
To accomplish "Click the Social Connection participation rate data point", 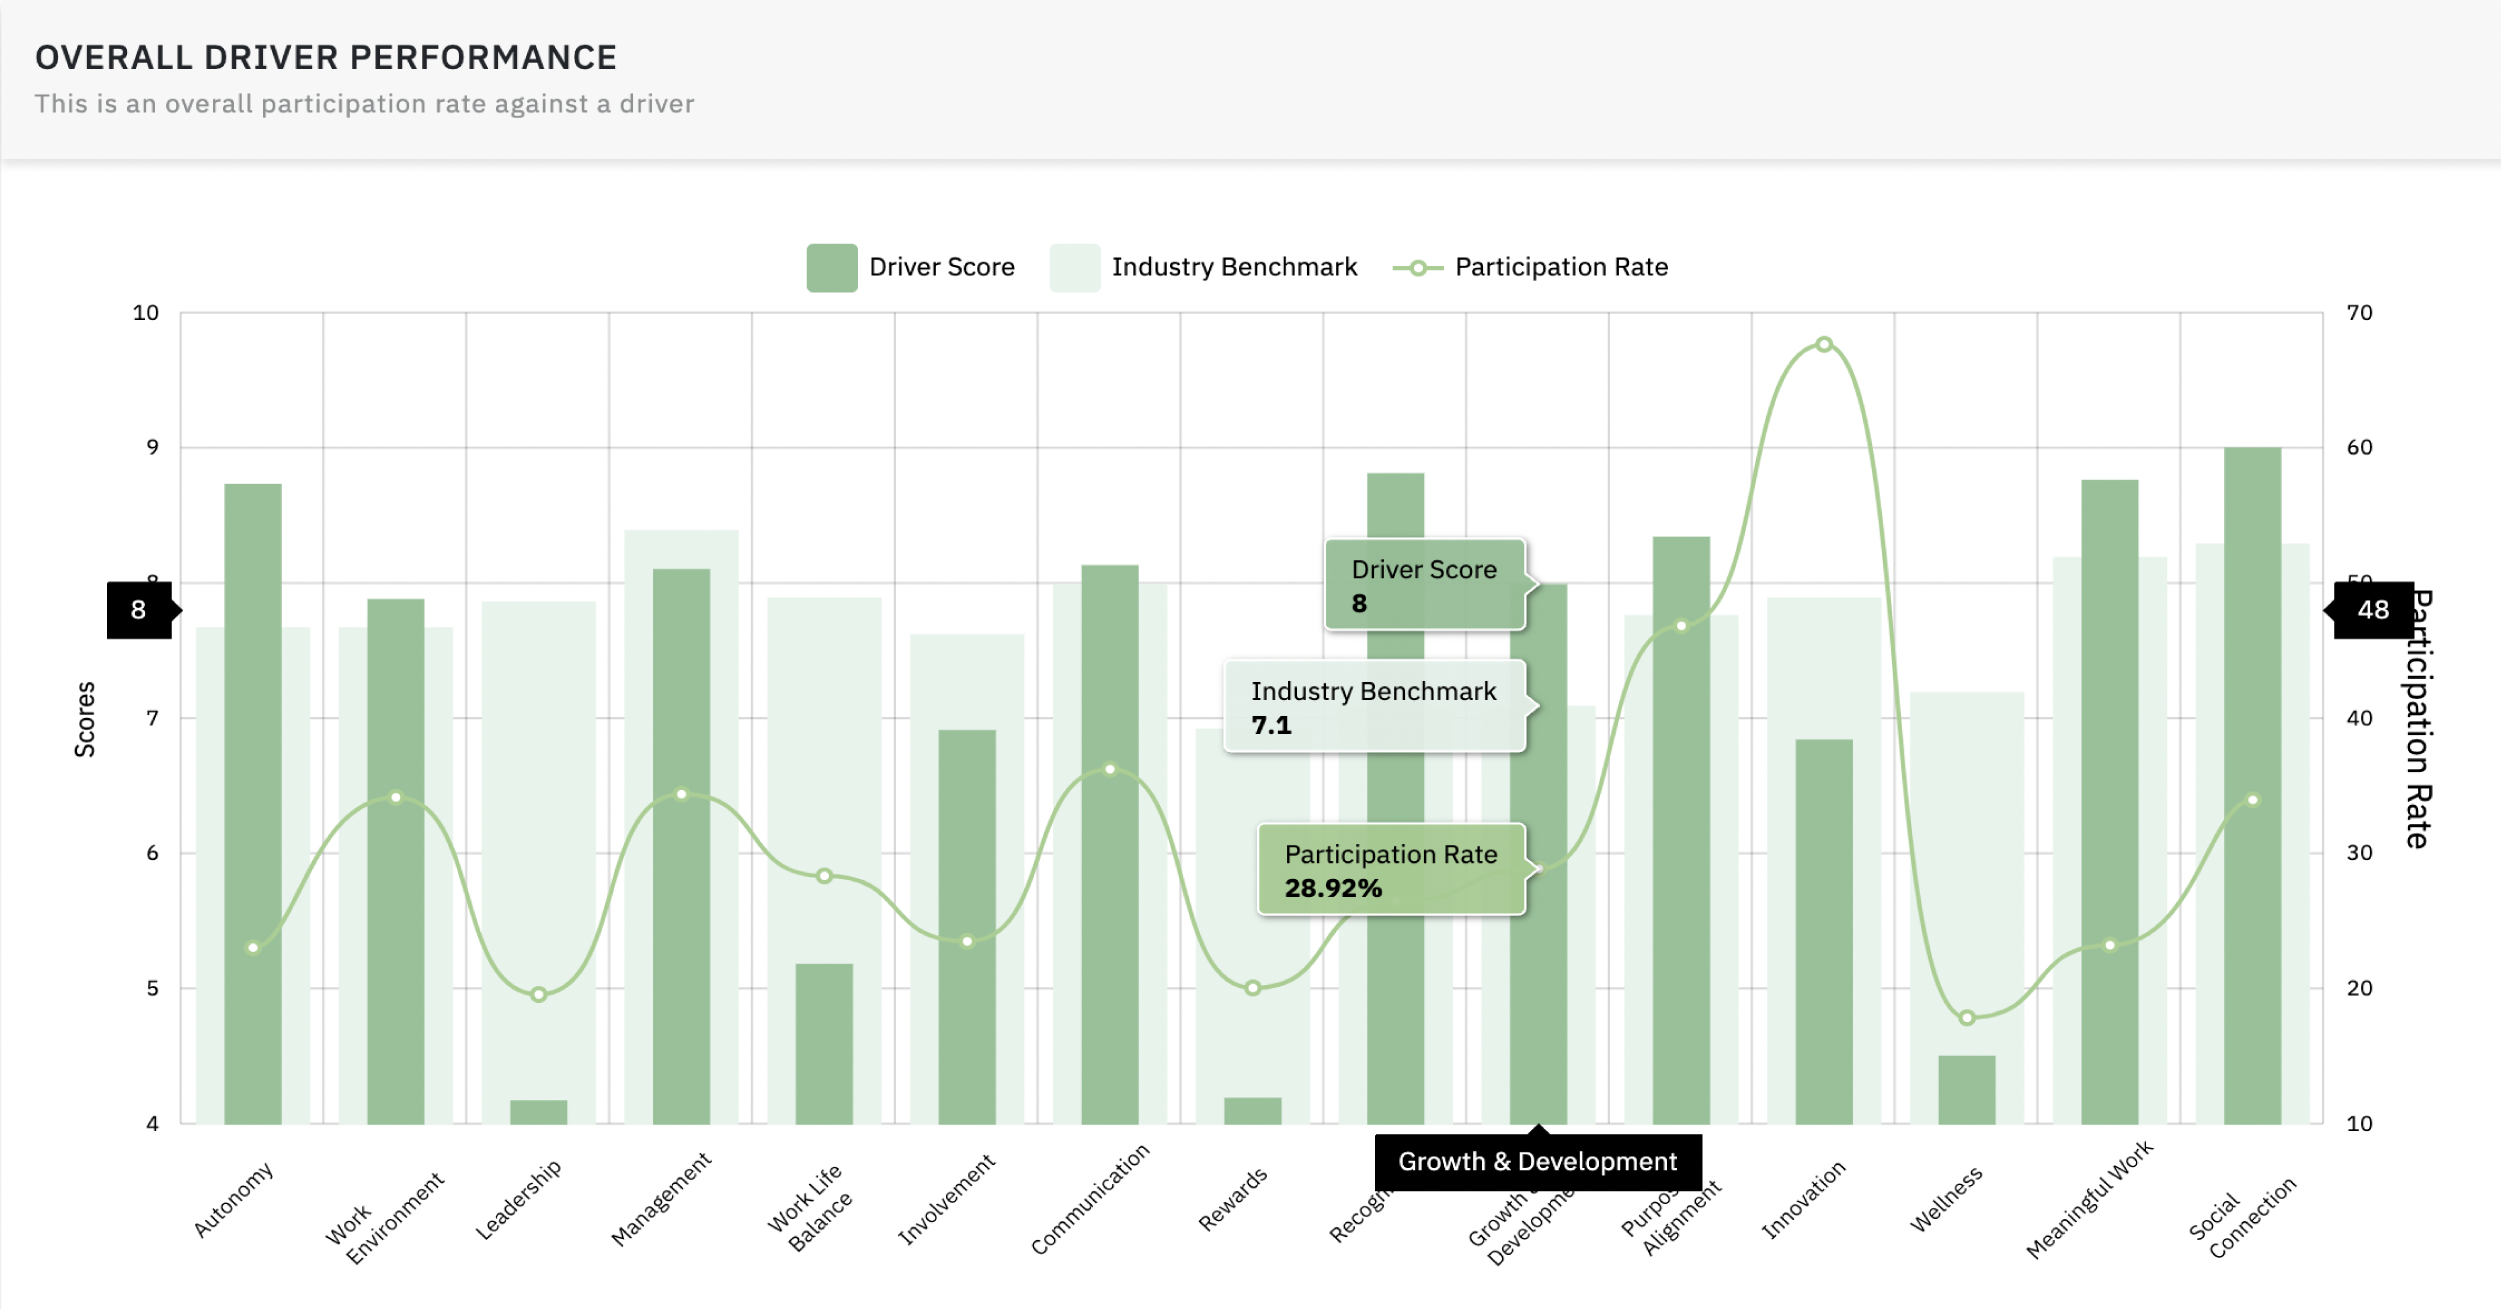I will click(x=2252, y=799).
